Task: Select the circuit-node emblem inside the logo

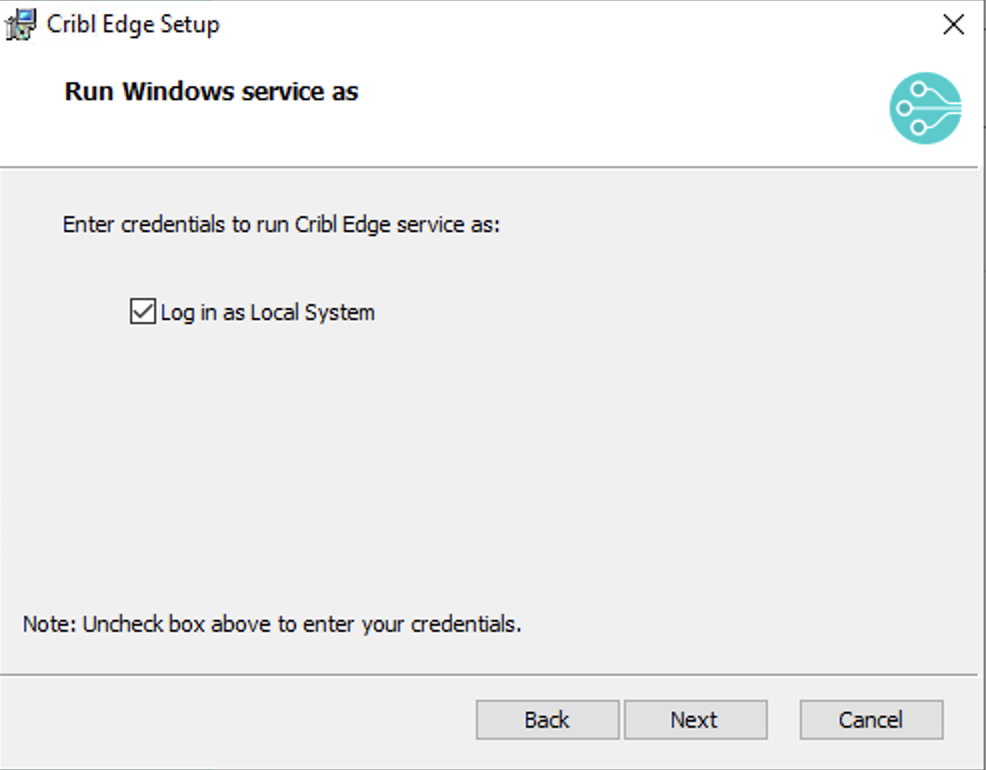Action: pyautogui.click(x=924, y=108)
